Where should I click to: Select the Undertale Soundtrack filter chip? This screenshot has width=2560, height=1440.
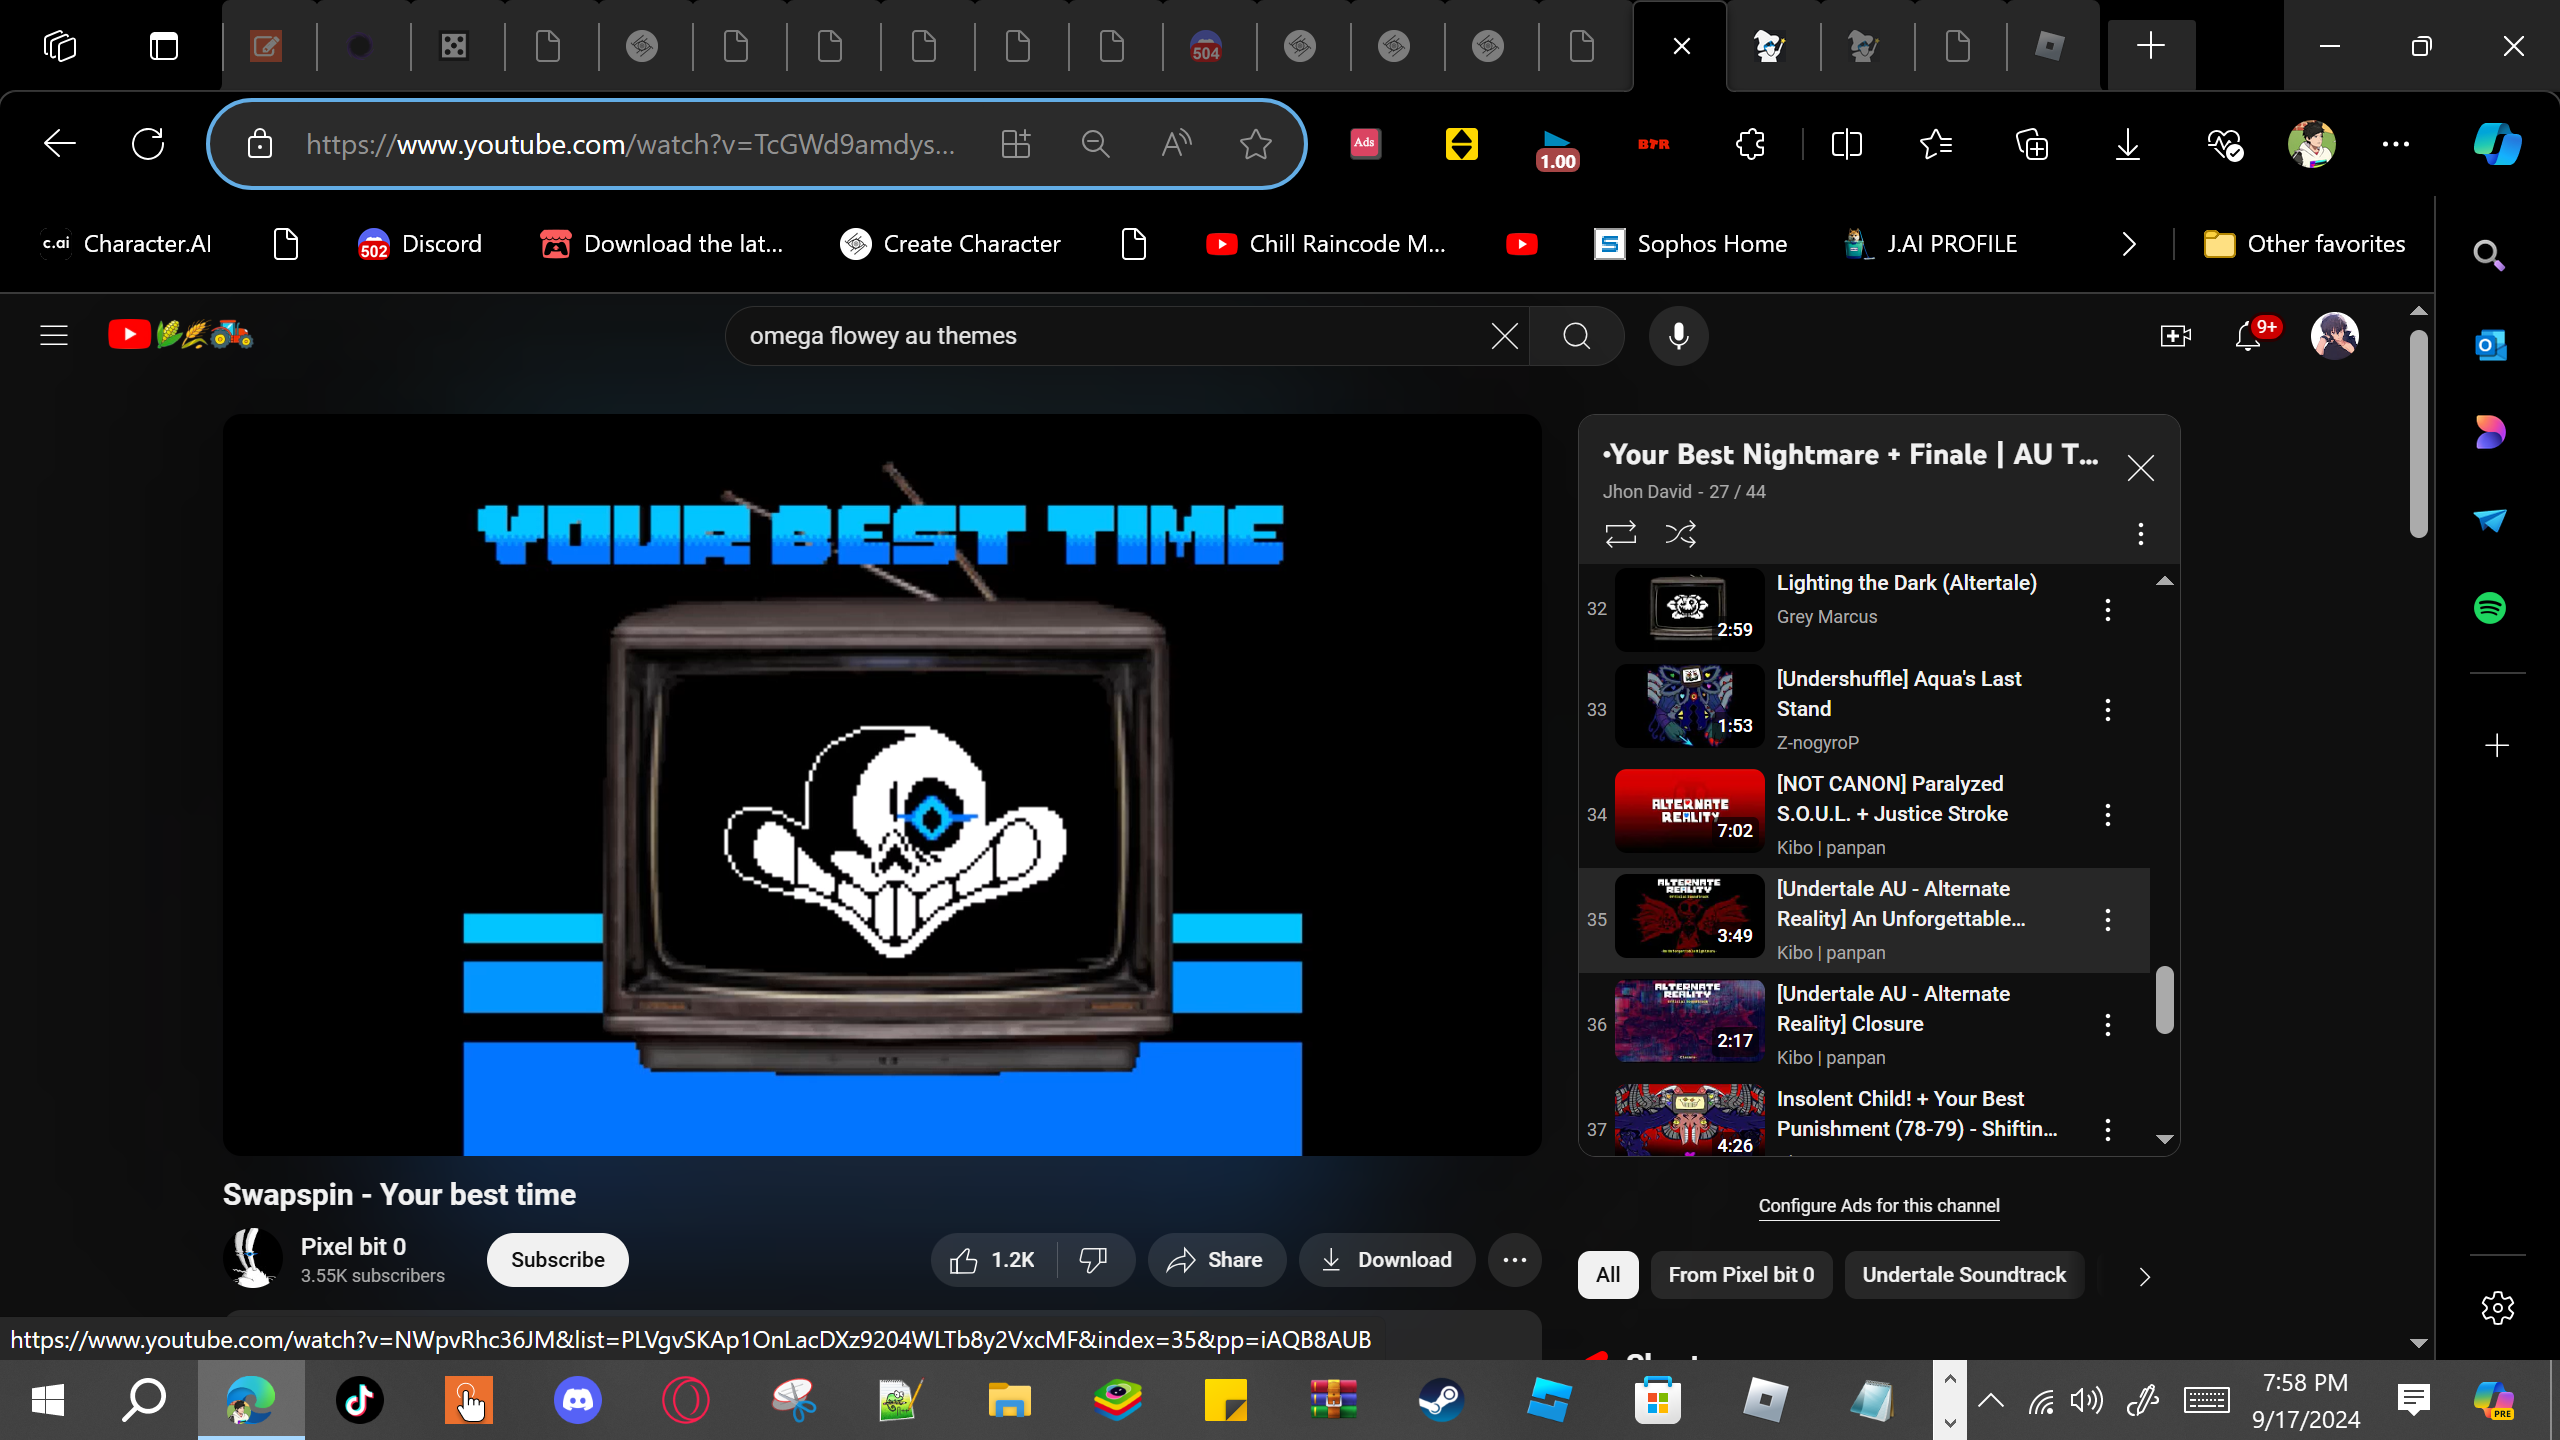click(1963, 1275)
